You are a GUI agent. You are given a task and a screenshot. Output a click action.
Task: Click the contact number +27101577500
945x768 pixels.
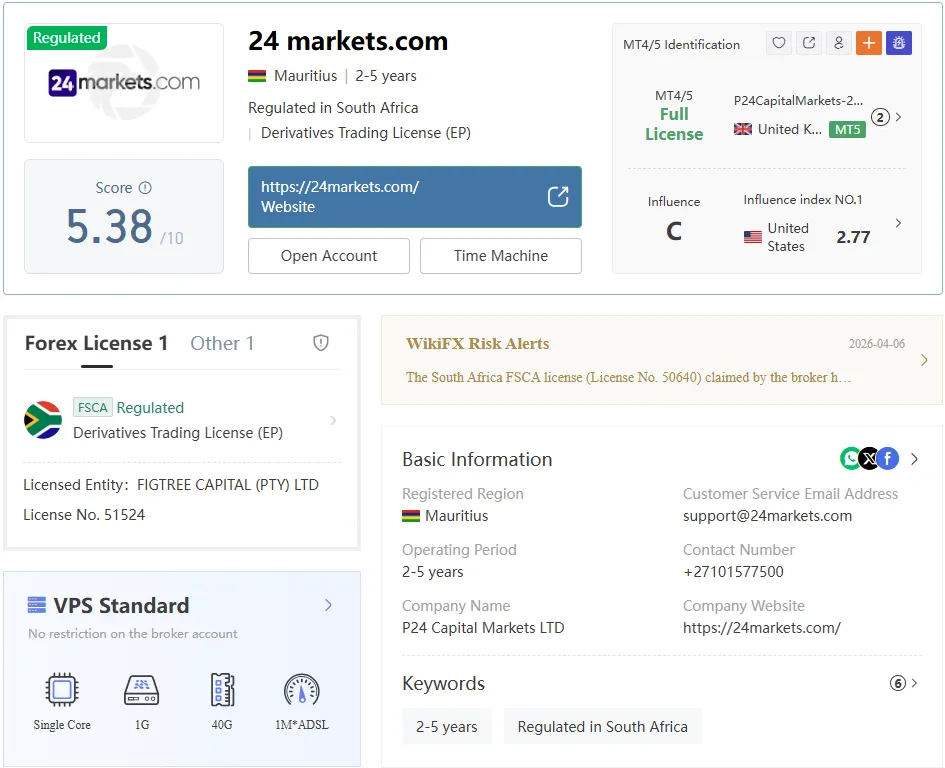(733, 571)
